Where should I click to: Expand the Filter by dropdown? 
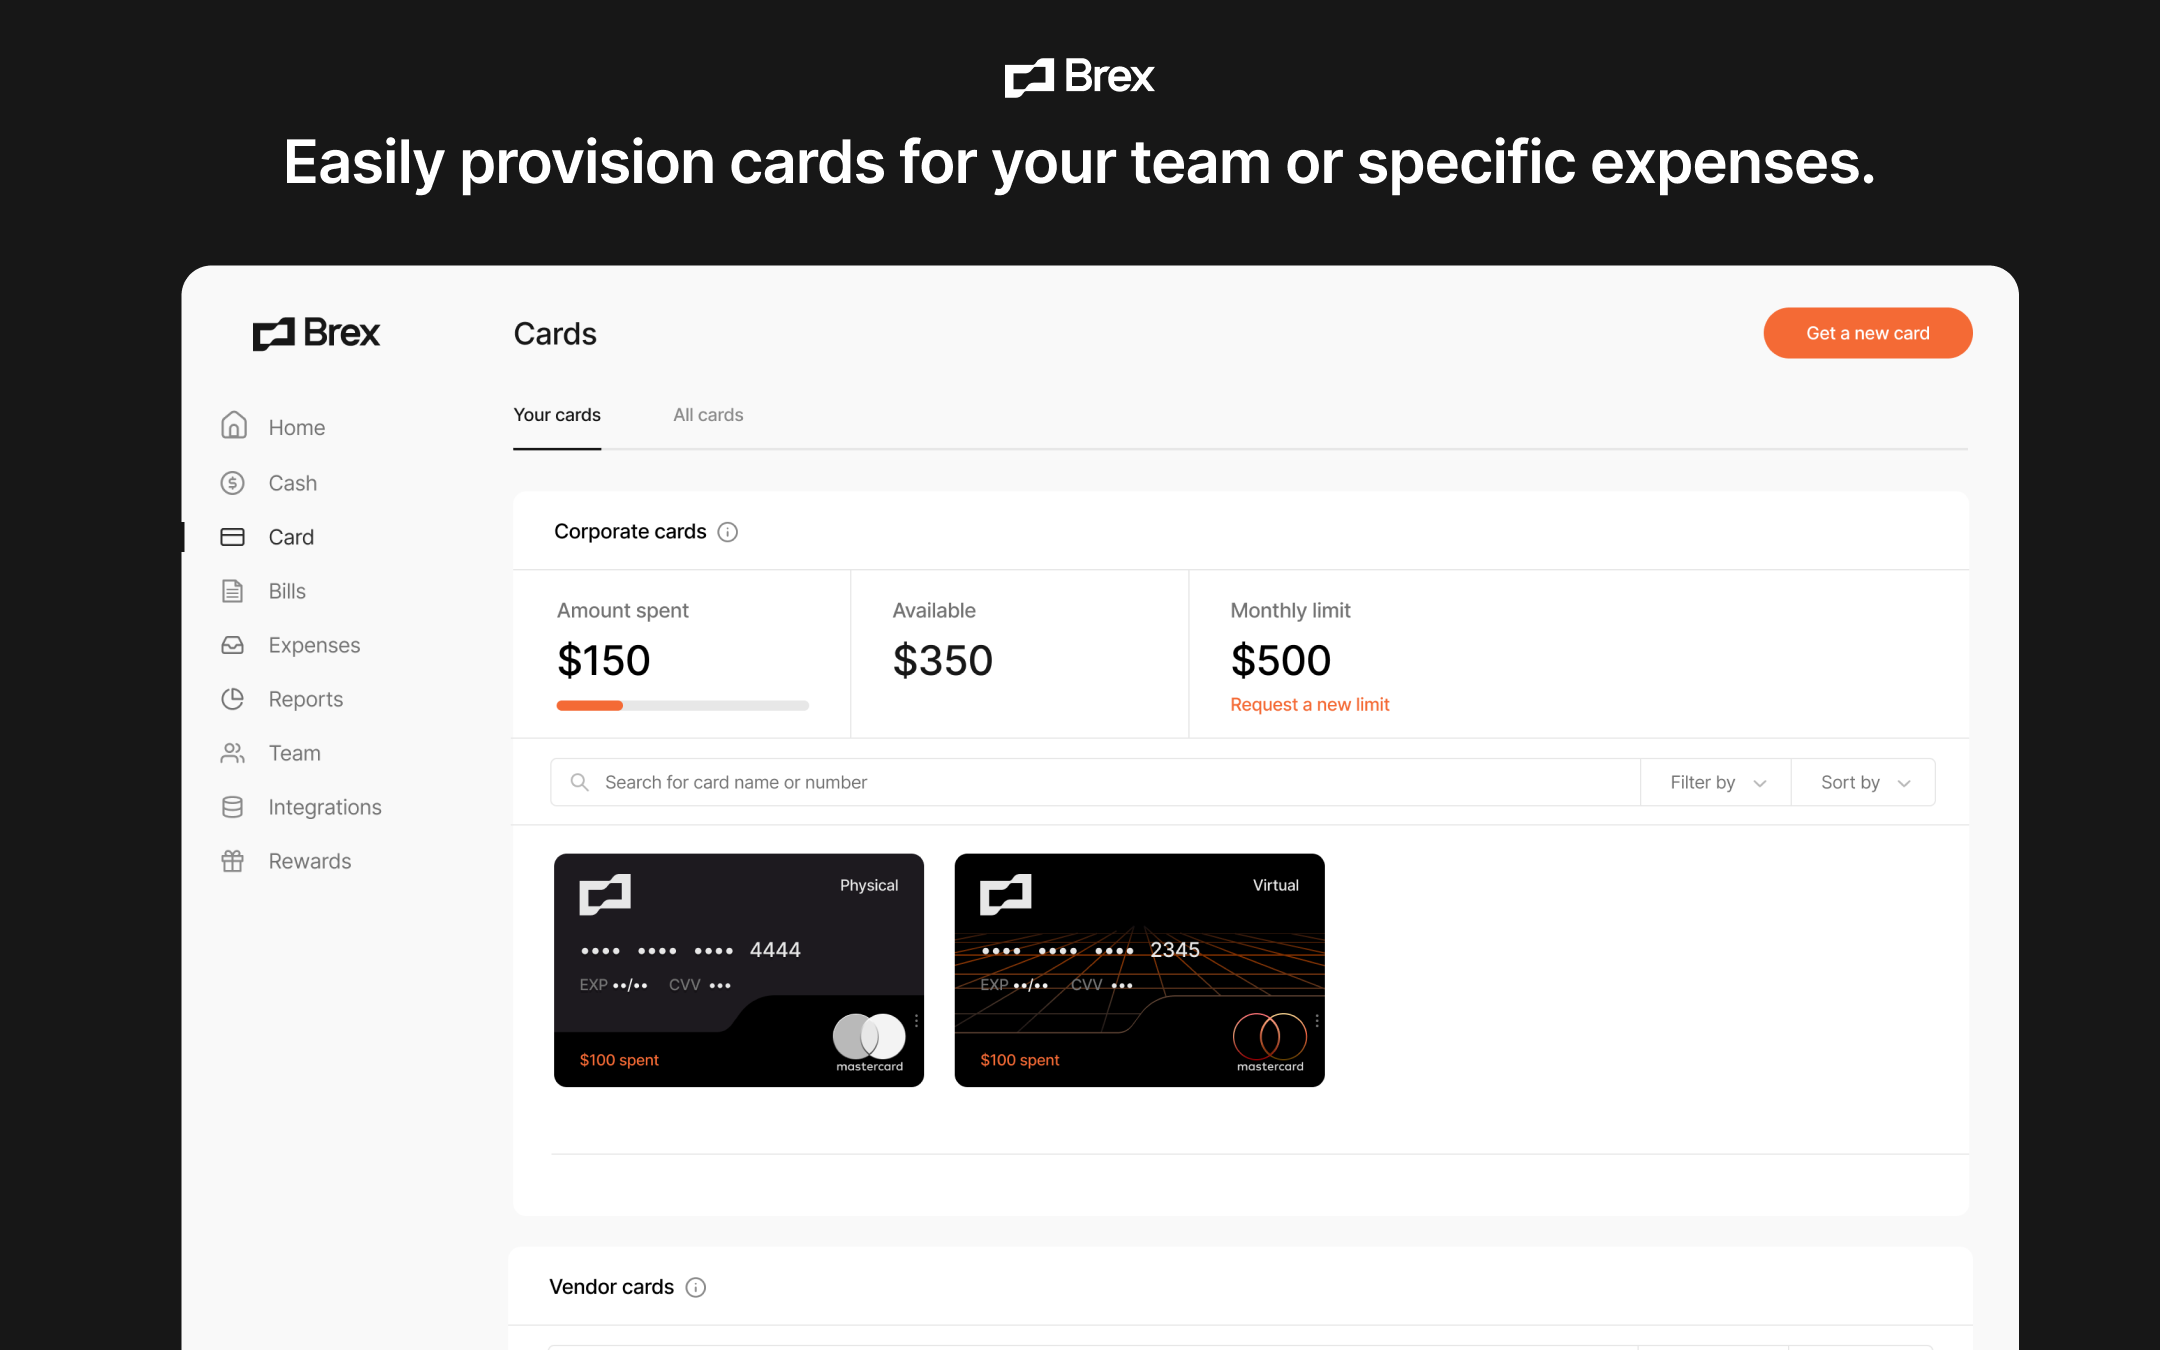click(x=1717, y=782)
